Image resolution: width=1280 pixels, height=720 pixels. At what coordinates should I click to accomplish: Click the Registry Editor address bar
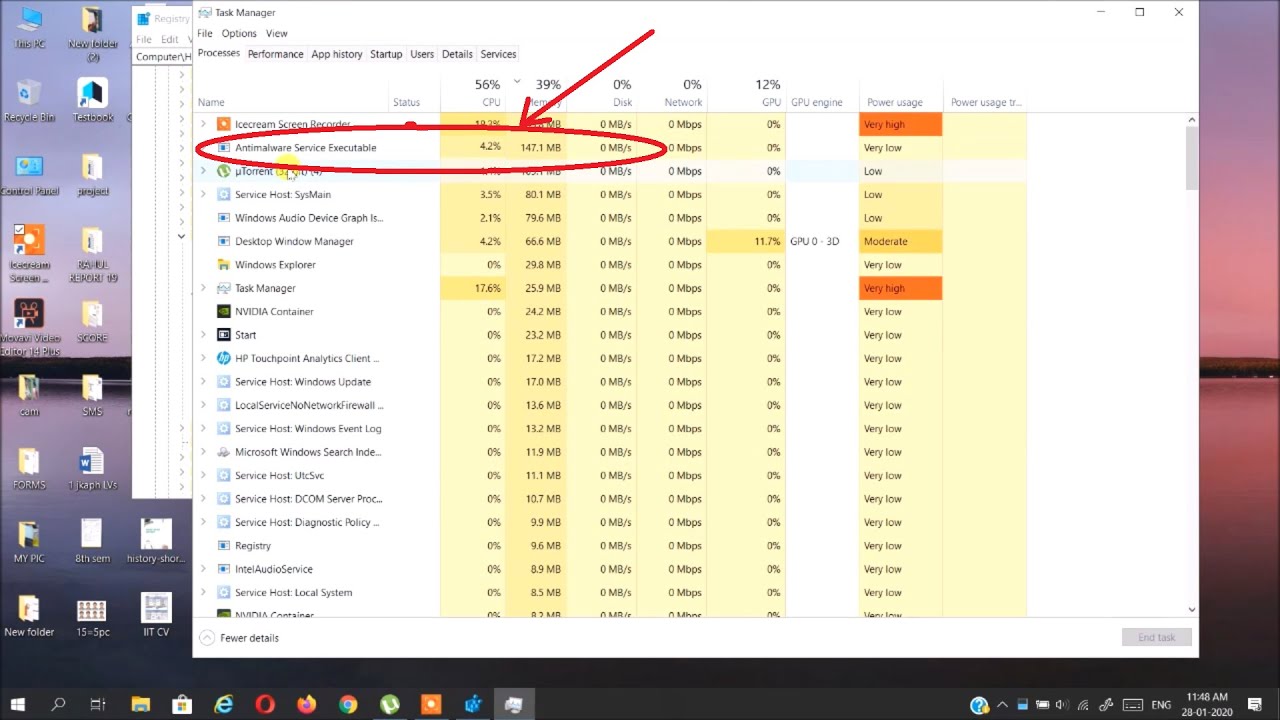(x=163, y=57)
